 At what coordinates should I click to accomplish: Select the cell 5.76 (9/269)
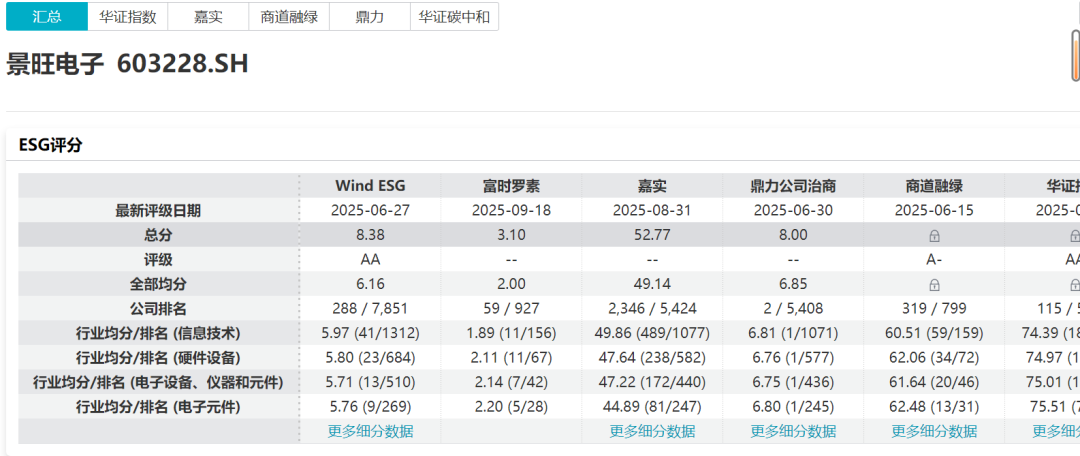371,407
